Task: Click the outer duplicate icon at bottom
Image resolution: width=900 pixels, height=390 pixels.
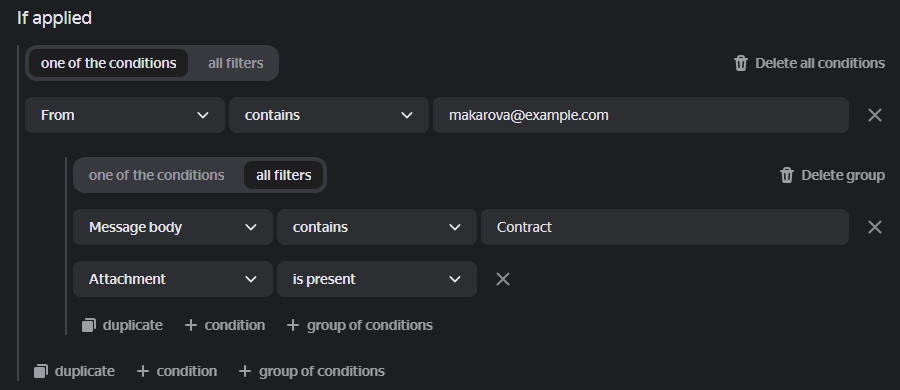Action: tap(40, 371)
